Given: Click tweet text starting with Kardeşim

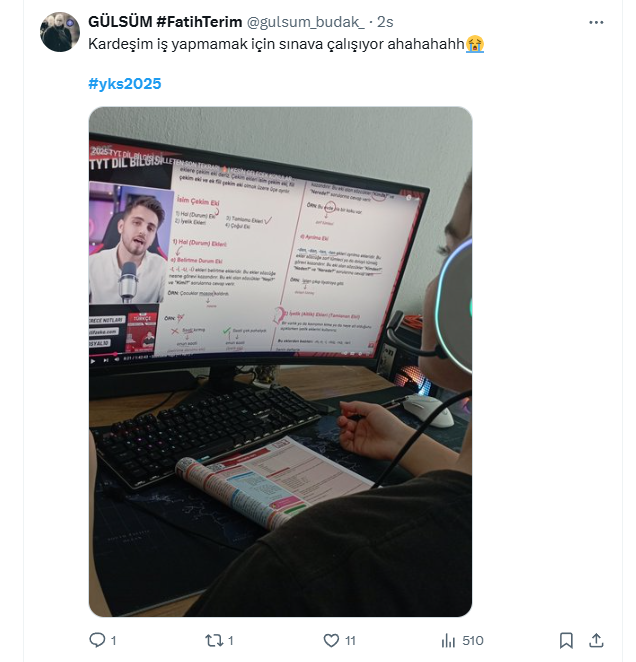Looking at the screenshot, I should coord(276,44).
